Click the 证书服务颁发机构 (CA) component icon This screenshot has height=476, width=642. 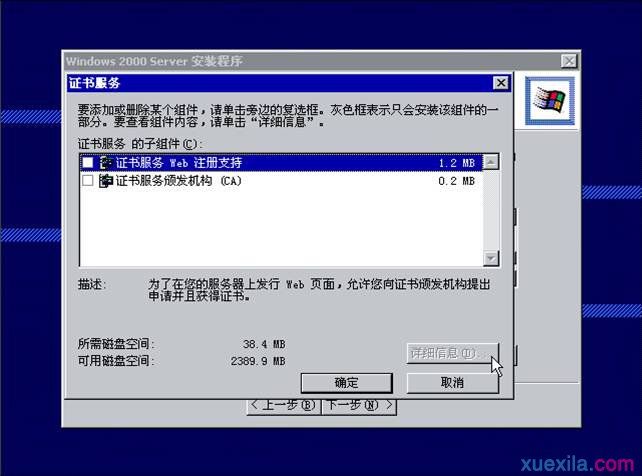(106, 181)
